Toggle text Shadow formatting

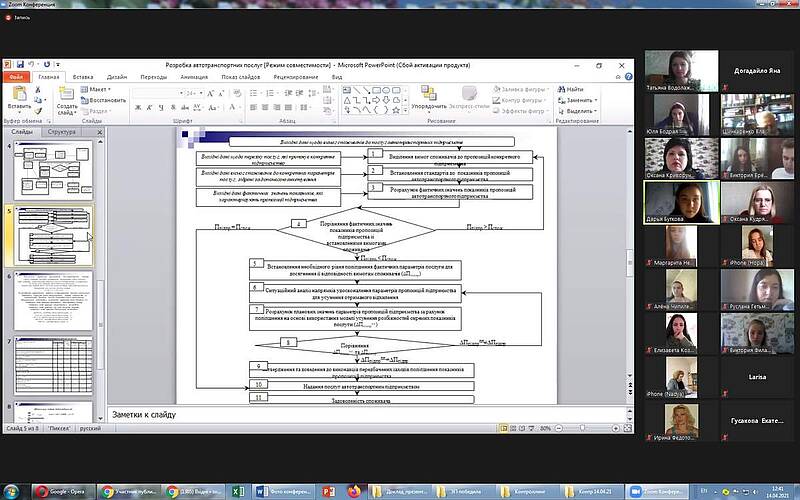coord(173,108)
